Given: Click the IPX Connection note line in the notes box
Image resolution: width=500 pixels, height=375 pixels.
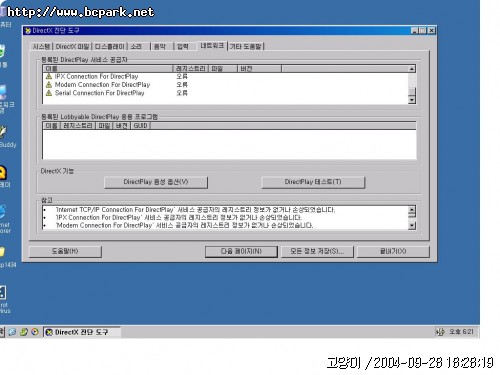Looking at the screenshot, I should tap(178, 218).
